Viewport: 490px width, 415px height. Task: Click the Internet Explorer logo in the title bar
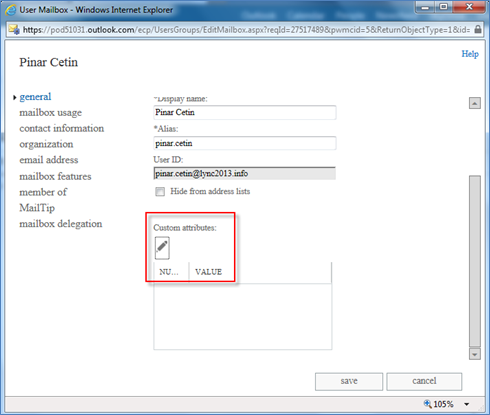pos(10,10)
